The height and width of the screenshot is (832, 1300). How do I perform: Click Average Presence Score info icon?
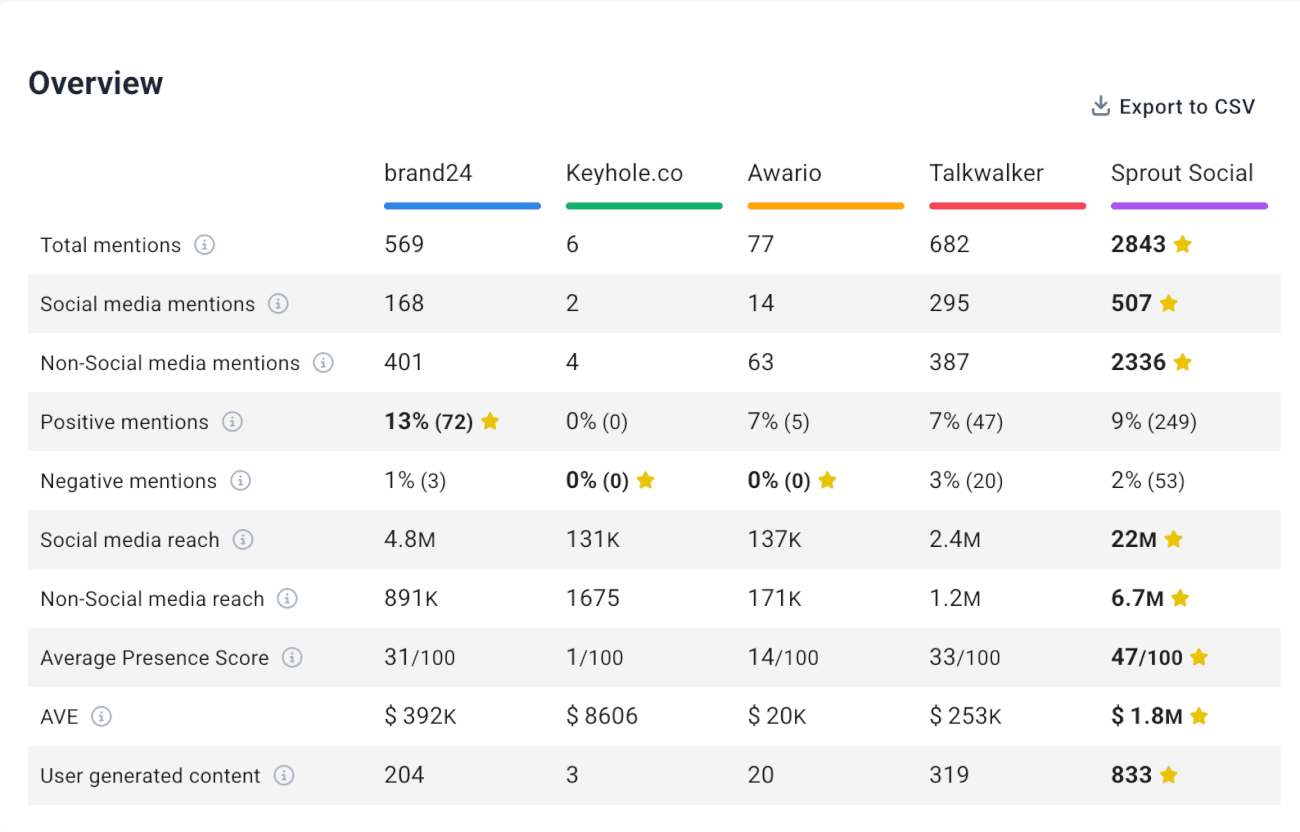pos(292,658)
